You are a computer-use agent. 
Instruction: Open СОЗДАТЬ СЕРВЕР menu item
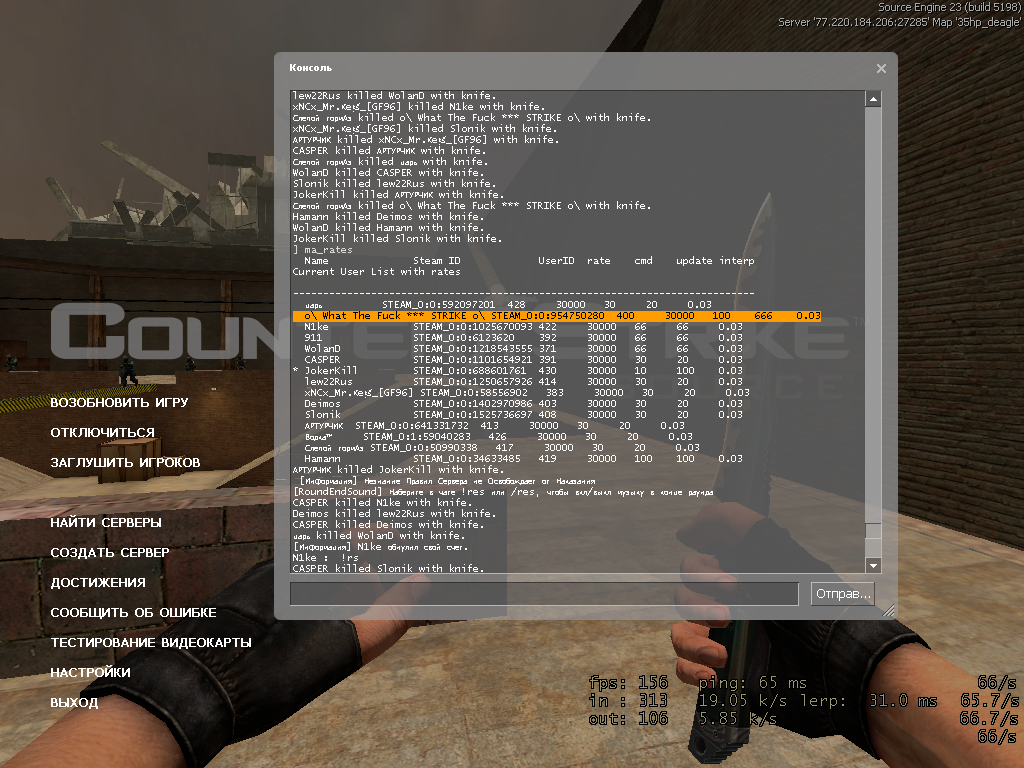pos(110,552)
